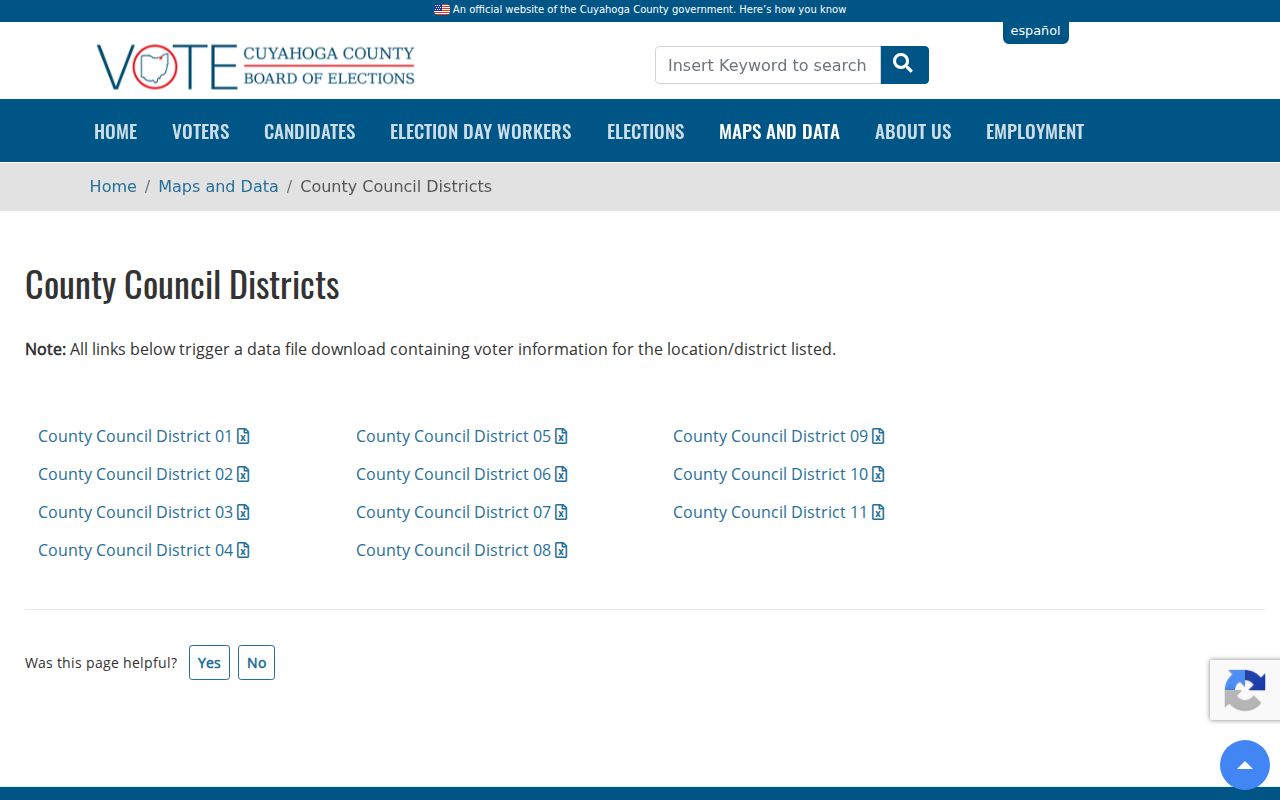1280x800 pixels.
Task: Open the Election Day Workers menu
Action: click(481, 131)
